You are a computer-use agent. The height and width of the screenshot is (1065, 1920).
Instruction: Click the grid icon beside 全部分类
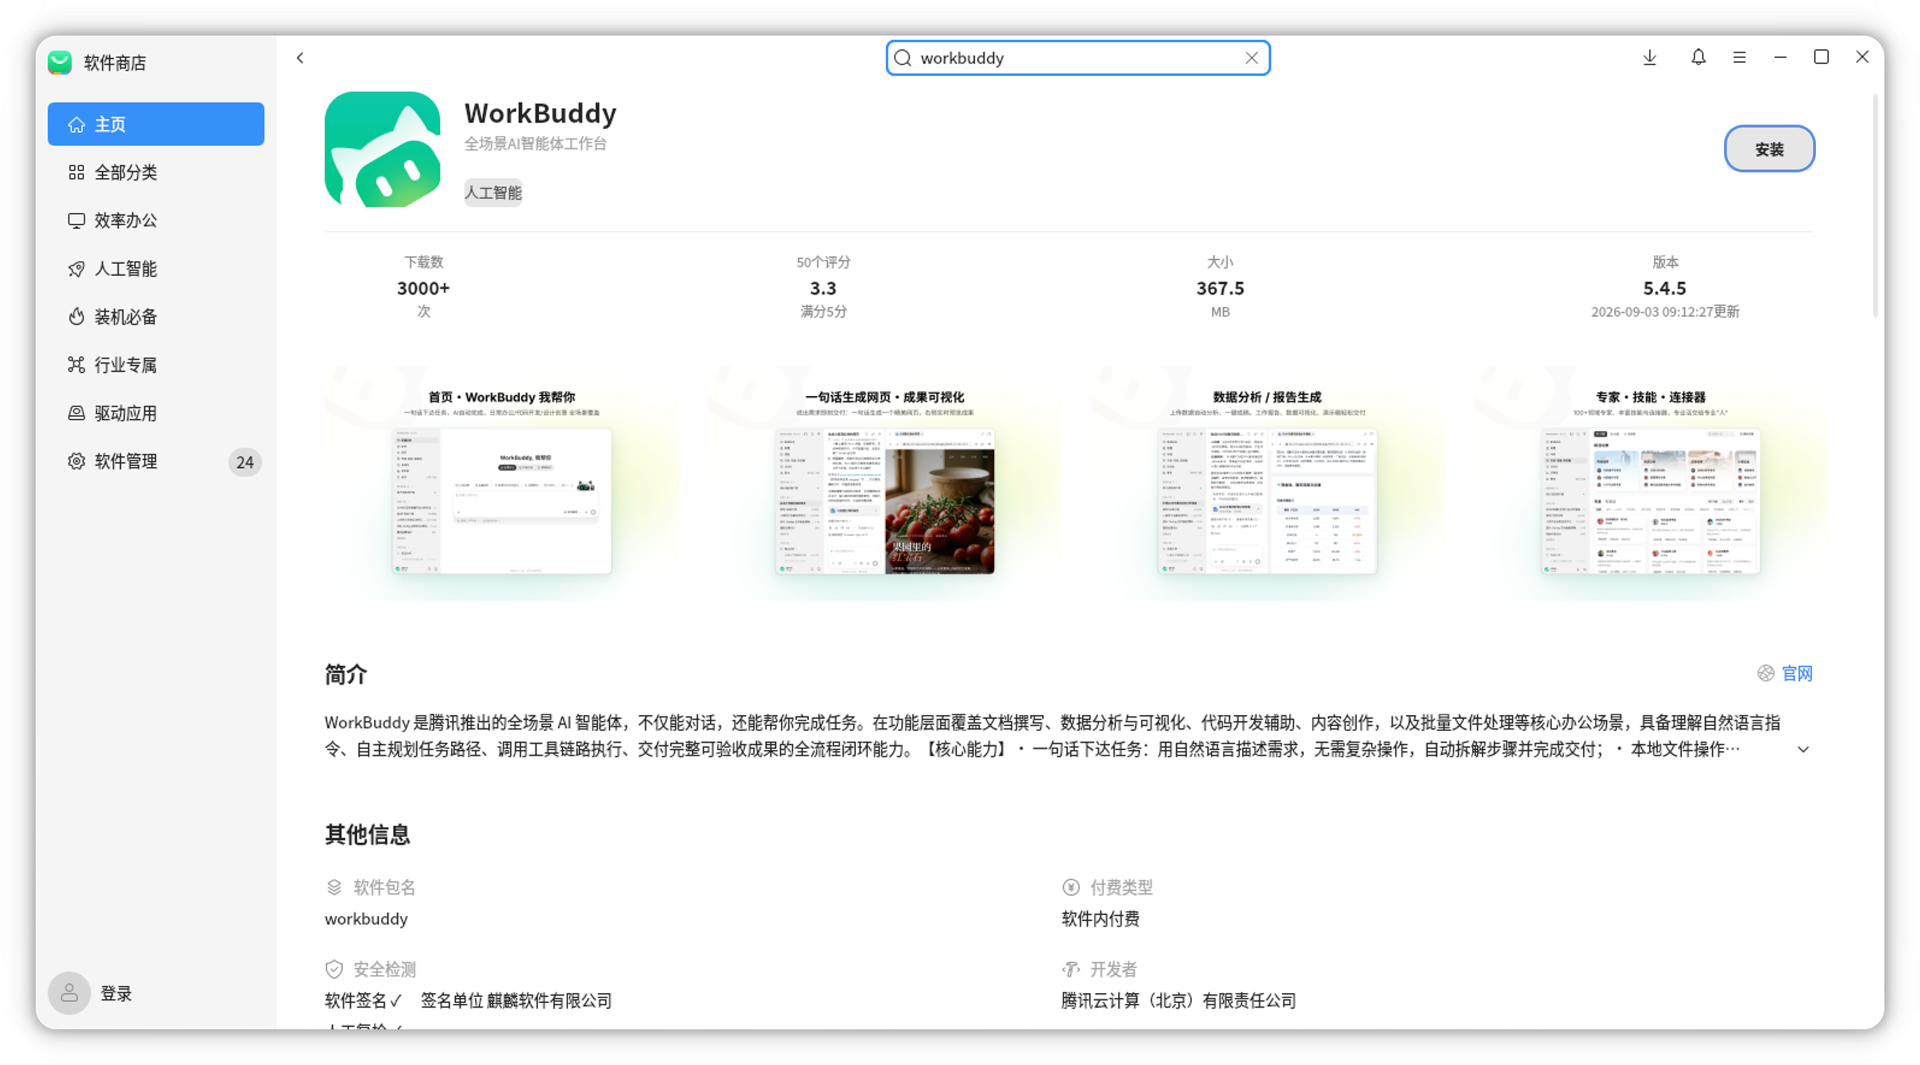pyautogui.click(x=76, y=172)
